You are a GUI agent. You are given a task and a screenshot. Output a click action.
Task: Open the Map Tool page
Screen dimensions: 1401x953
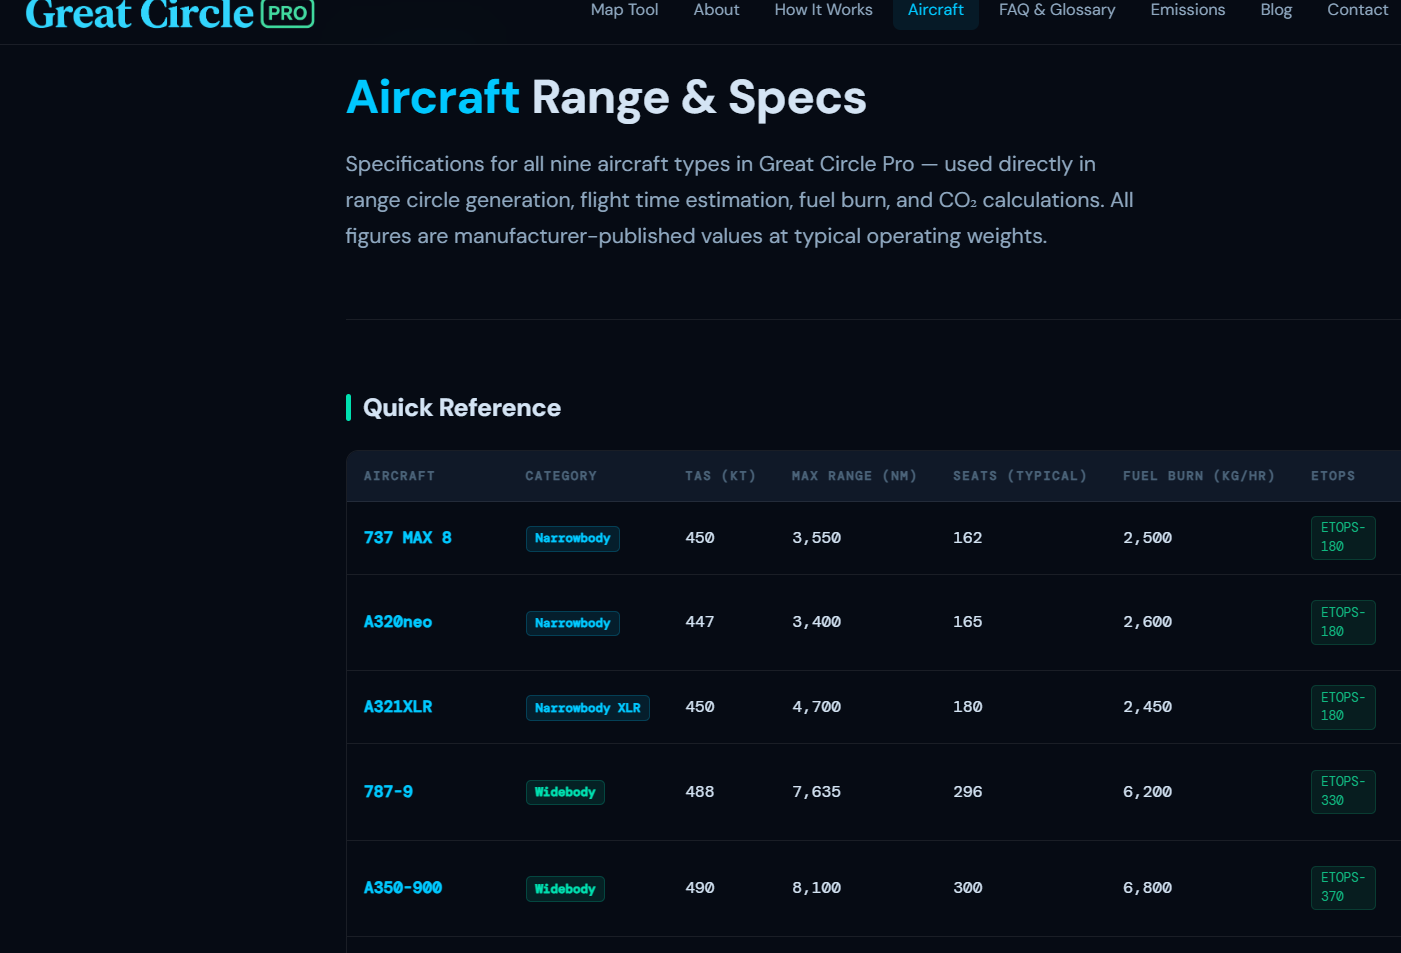pos(624,10)
